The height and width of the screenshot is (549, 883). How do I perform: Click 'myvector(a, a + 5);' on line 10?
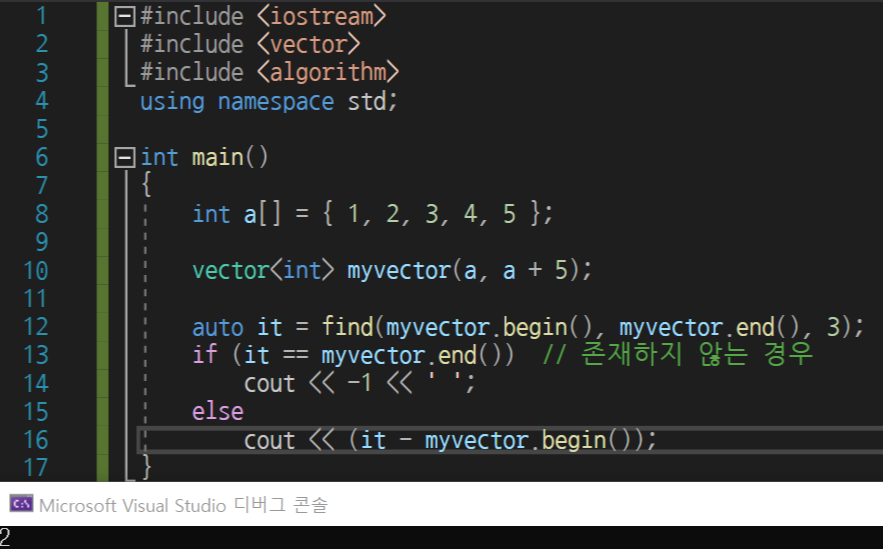(x=470, y=270)
